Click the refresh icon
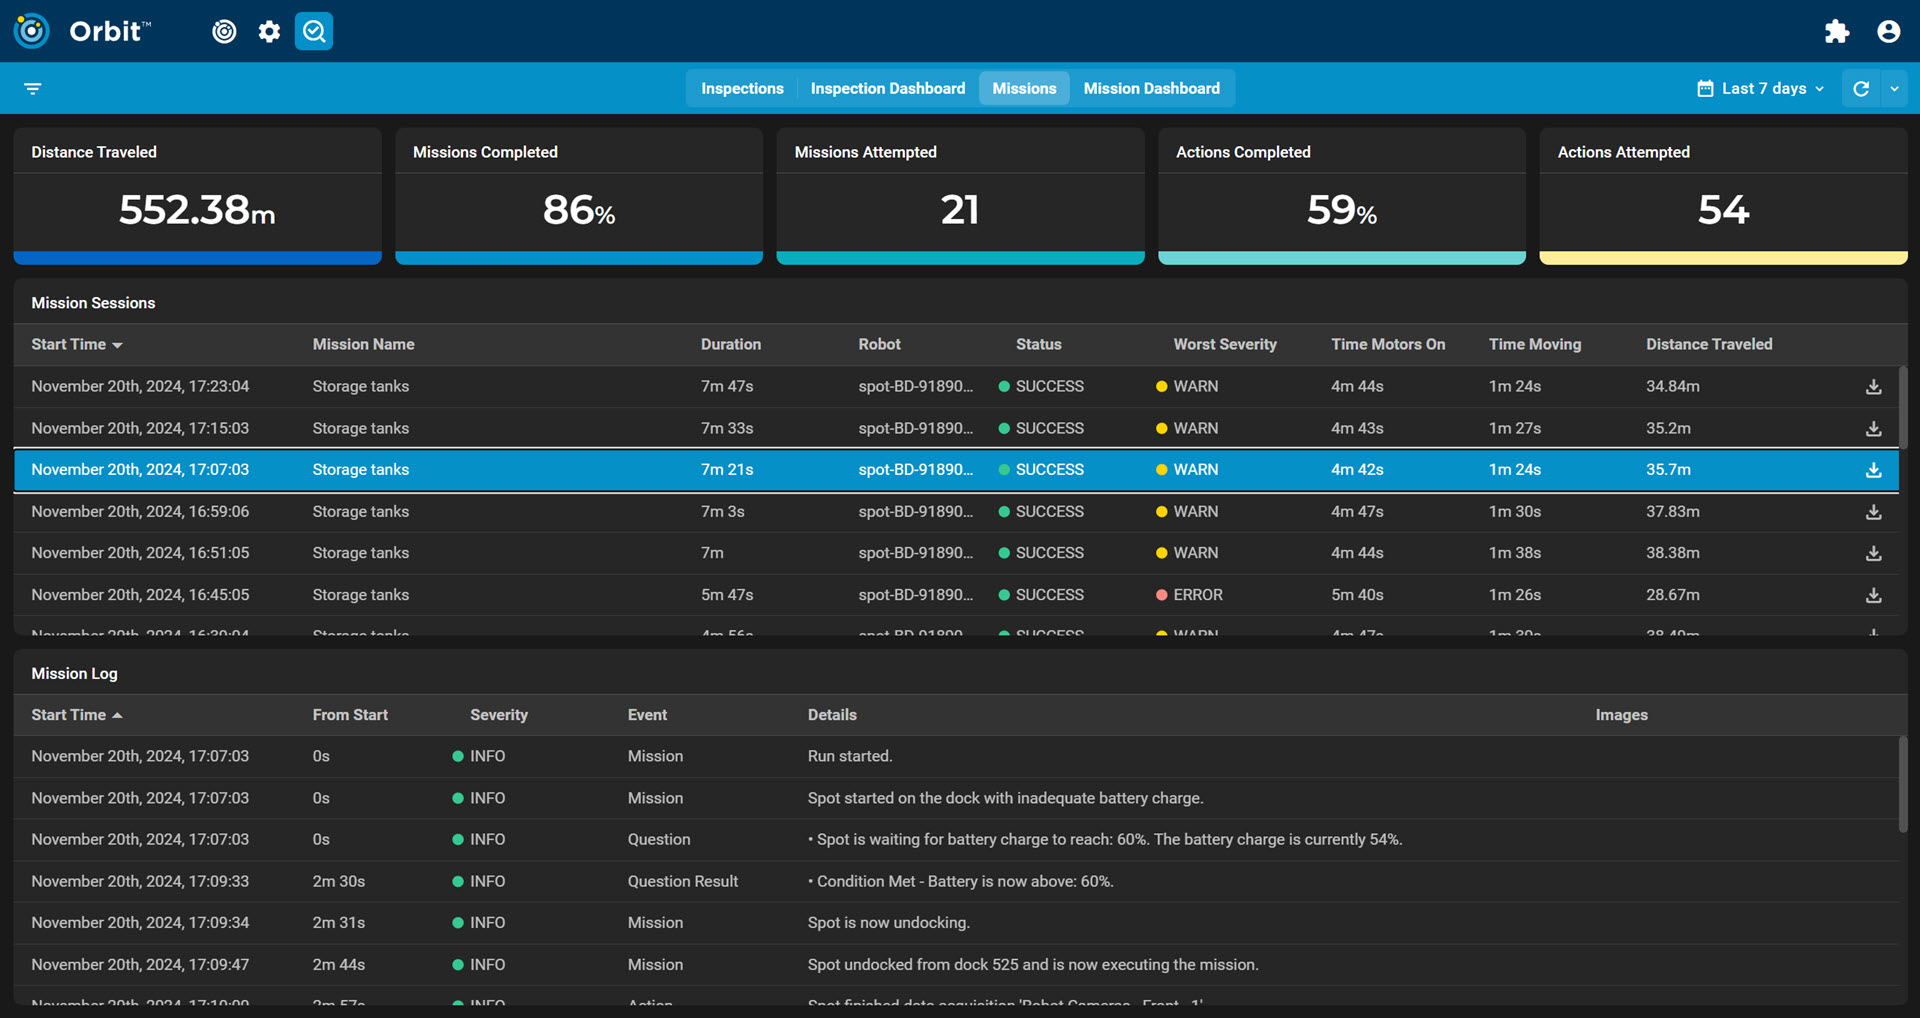Viewport: 1920px width, 1018px height. (x=1861, y=89)
